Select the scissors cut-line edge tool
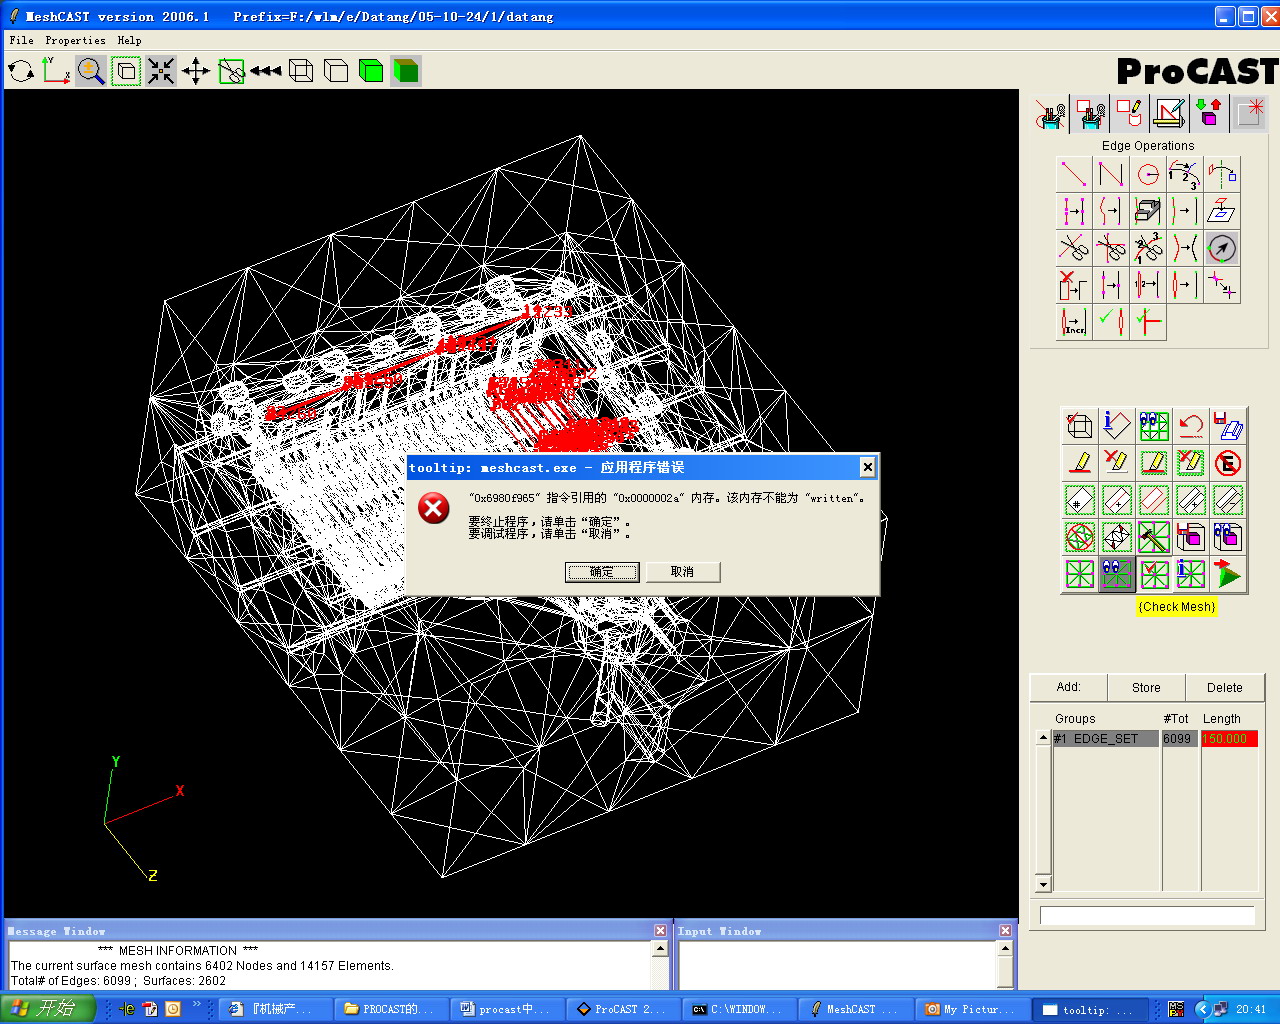This screenshot has height=1024, width=1280. coord(1074,248)
